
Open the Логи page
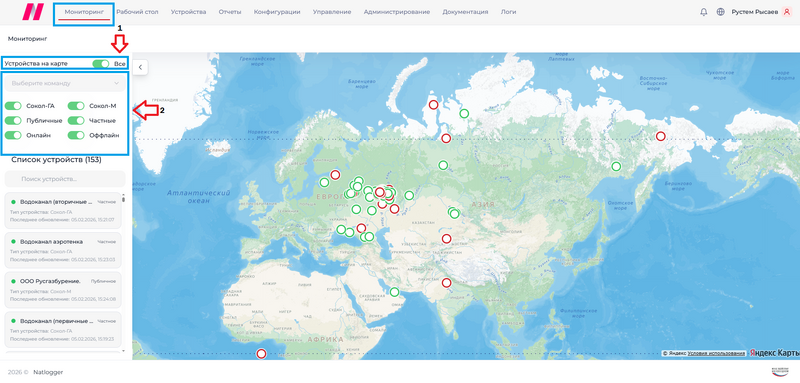[508, 12]
